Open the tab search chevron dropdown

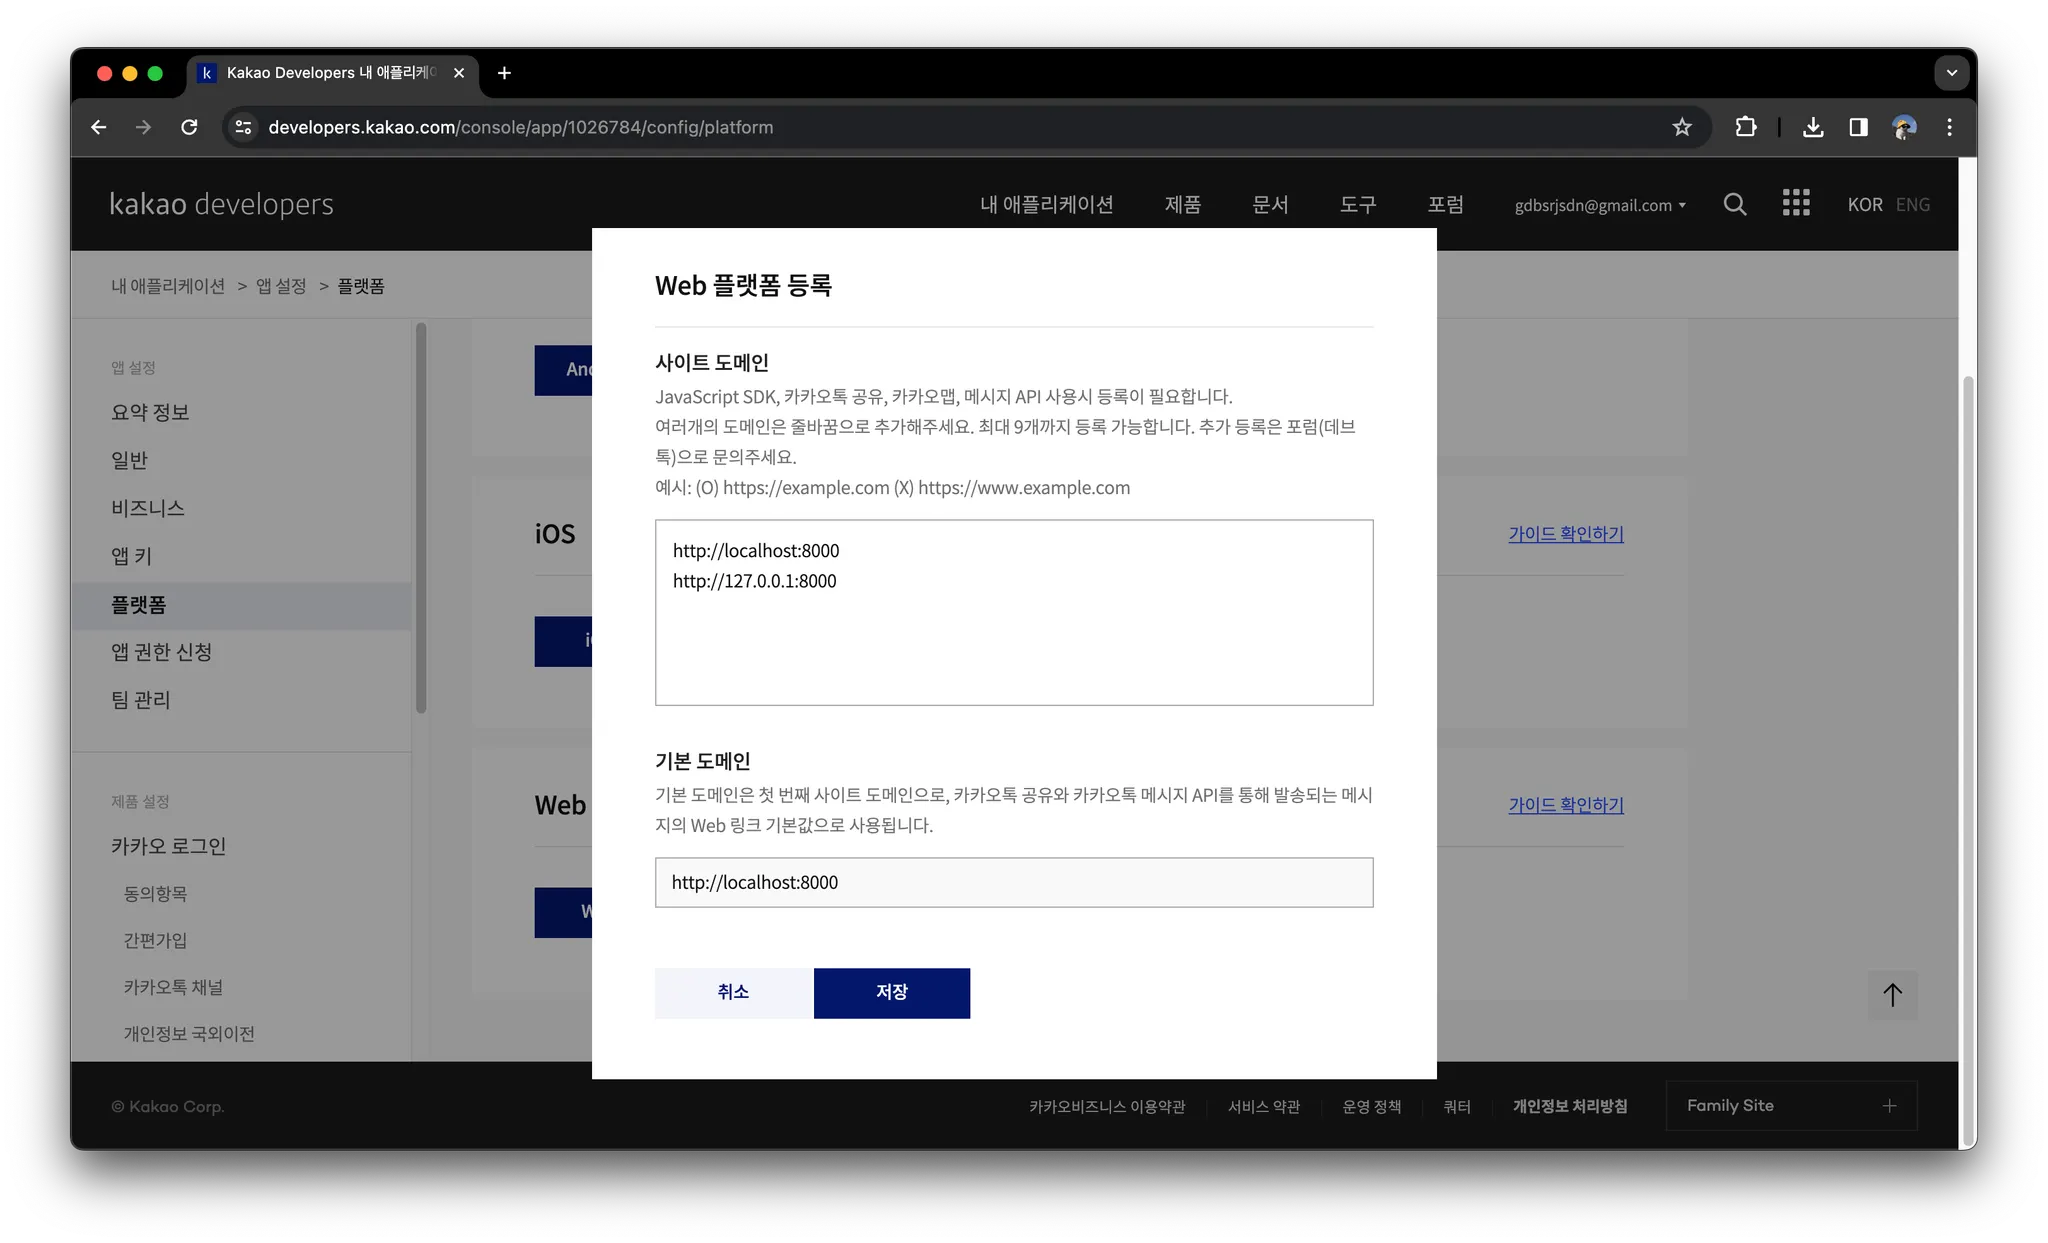[1951, 73]
